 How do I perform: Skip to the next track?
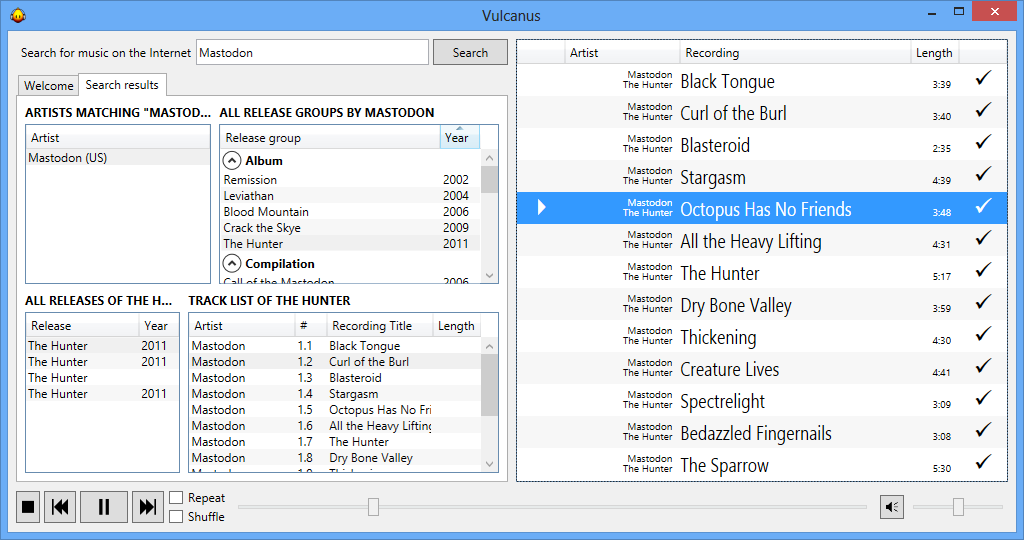point(148,507)
